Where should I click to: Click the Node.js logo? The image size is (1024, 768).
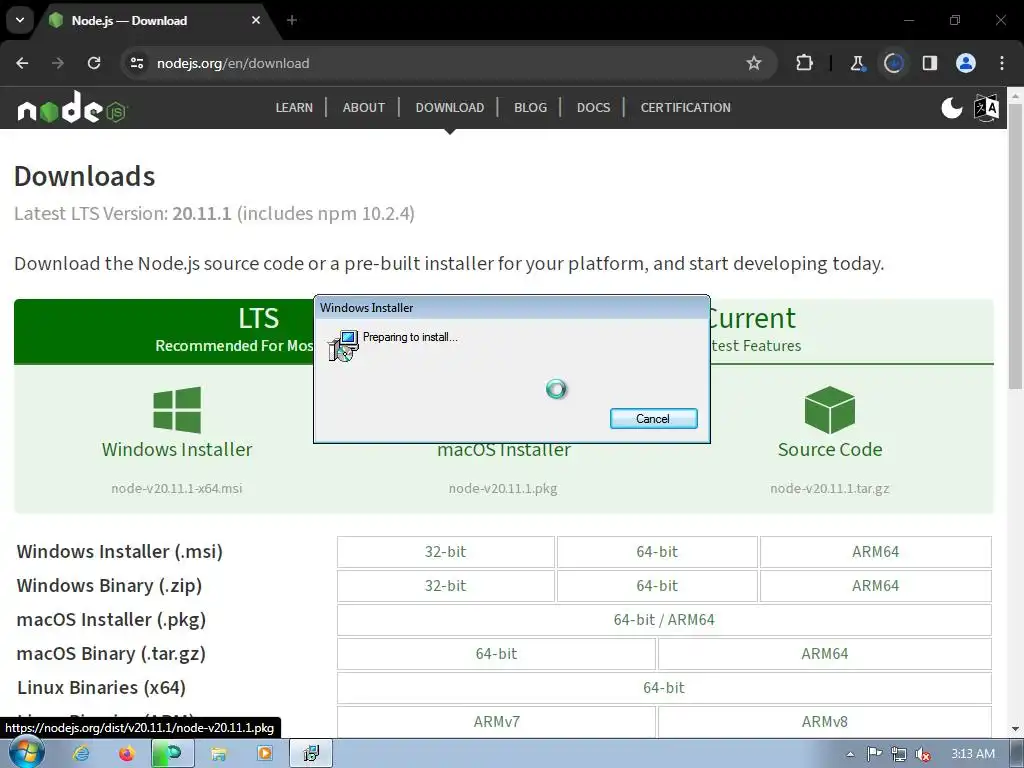click(72, 108)
